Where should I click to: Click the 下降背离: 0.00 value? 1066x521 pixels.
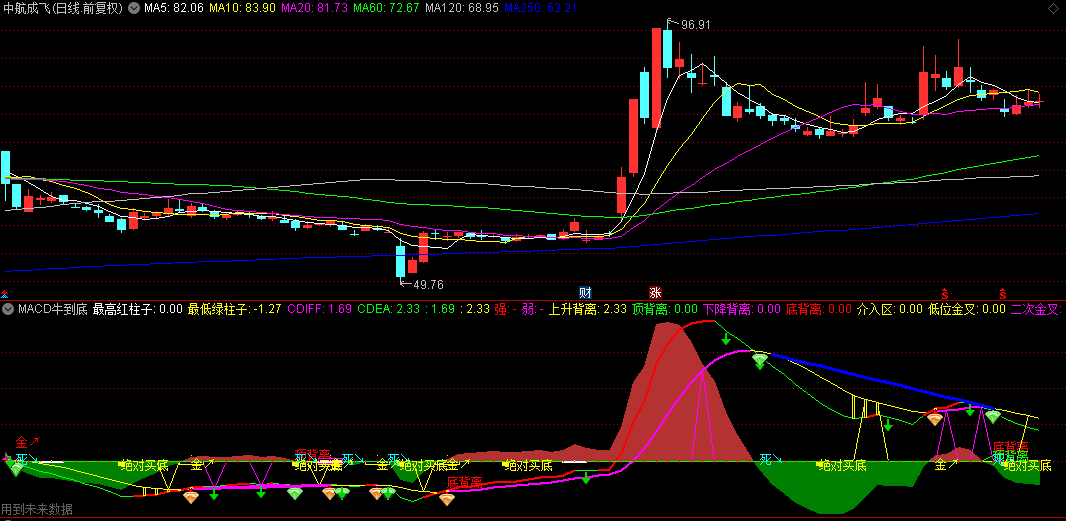(742, 310)
